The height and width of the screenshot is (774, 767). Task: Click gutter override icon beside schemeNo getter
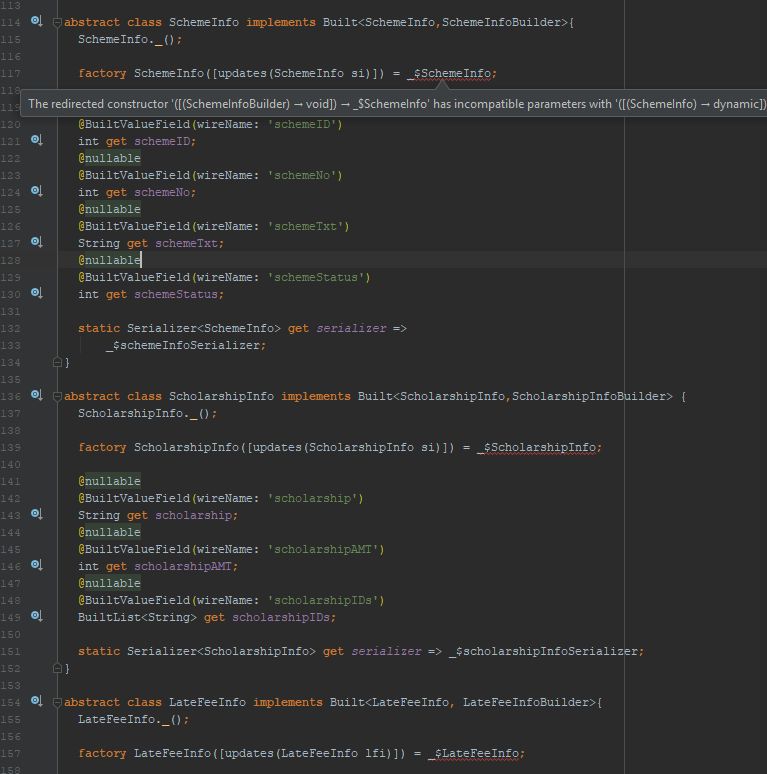click(x=37, y=191)
